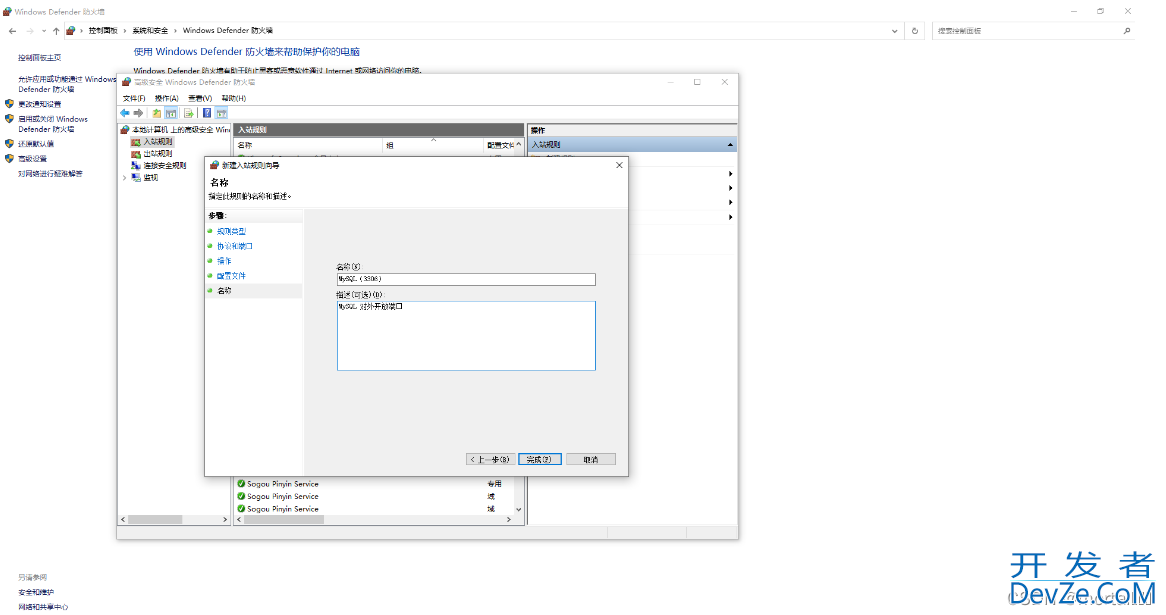Open the 网络和共享中心 link
The width and height of the screenshot is (1166, 615).
tap(43, 607)
